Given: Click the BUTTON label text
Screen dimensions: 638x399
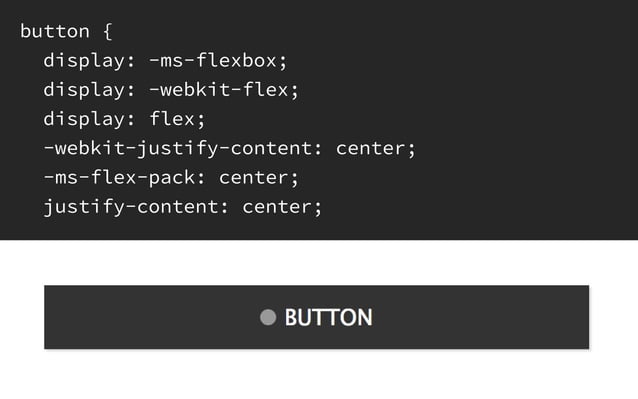Looking at the screenshot, I should coord(328,317).
